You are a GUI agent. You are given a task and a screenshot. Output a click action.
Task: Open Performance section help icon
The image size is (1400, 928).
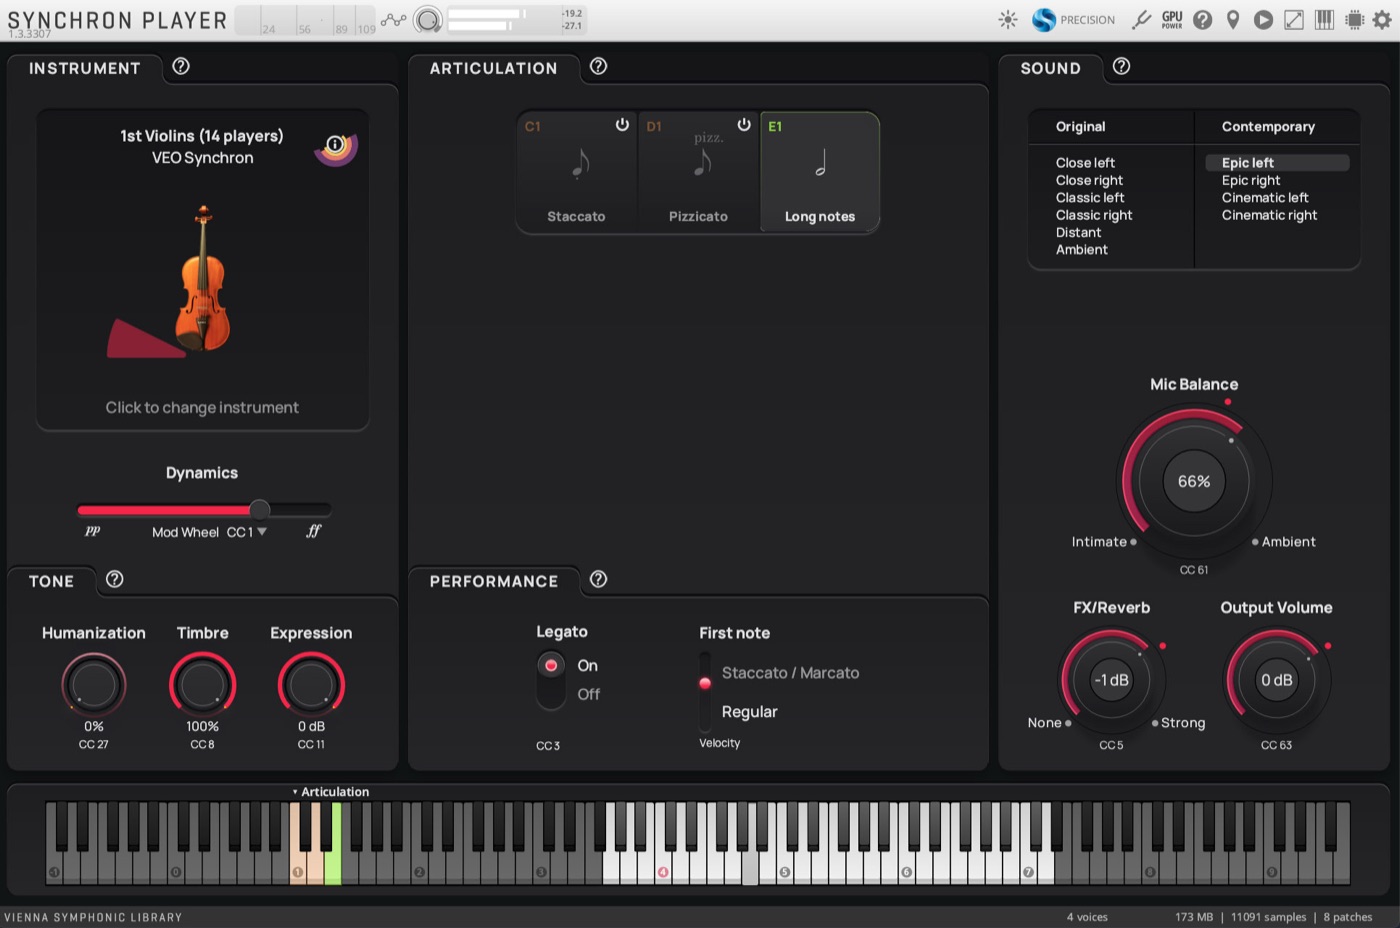[599, 579]
